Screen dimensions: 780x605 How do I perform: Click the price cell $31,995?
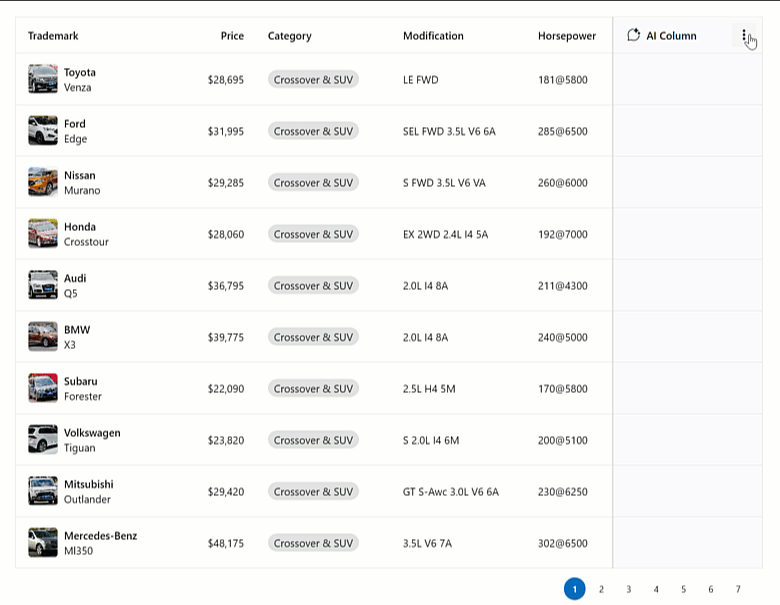click(x=226, y=131)
